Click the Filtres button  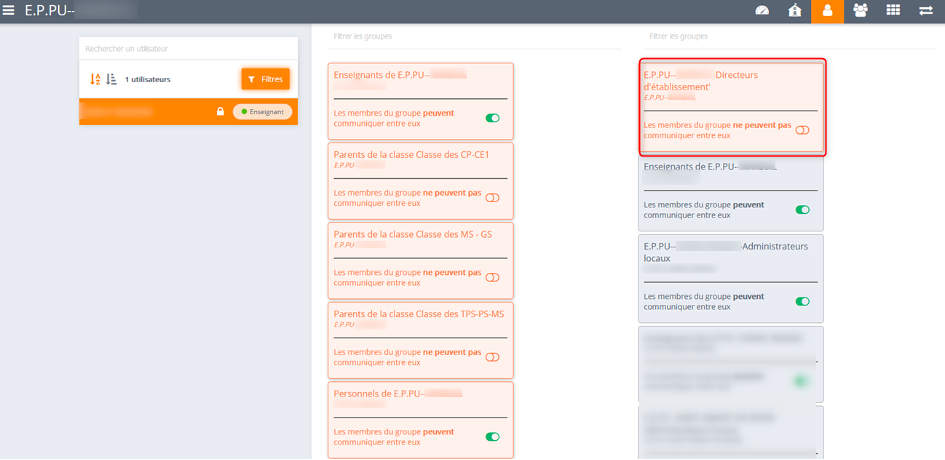265,79
